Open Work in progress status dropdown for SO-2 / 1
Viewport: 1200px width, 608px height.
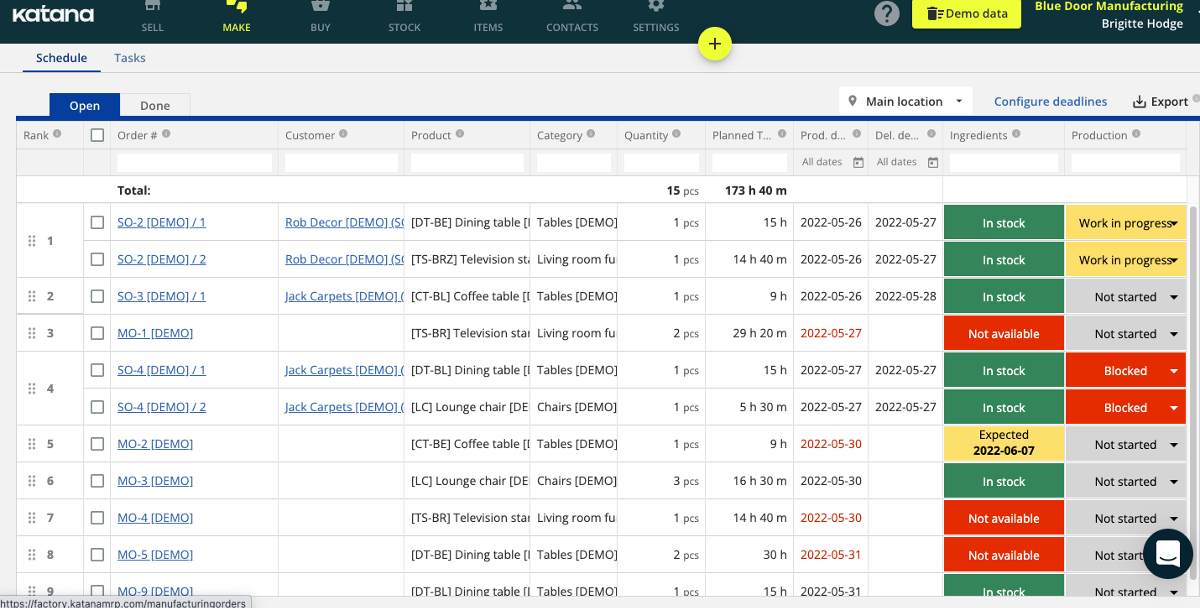tap(1174, 223)
